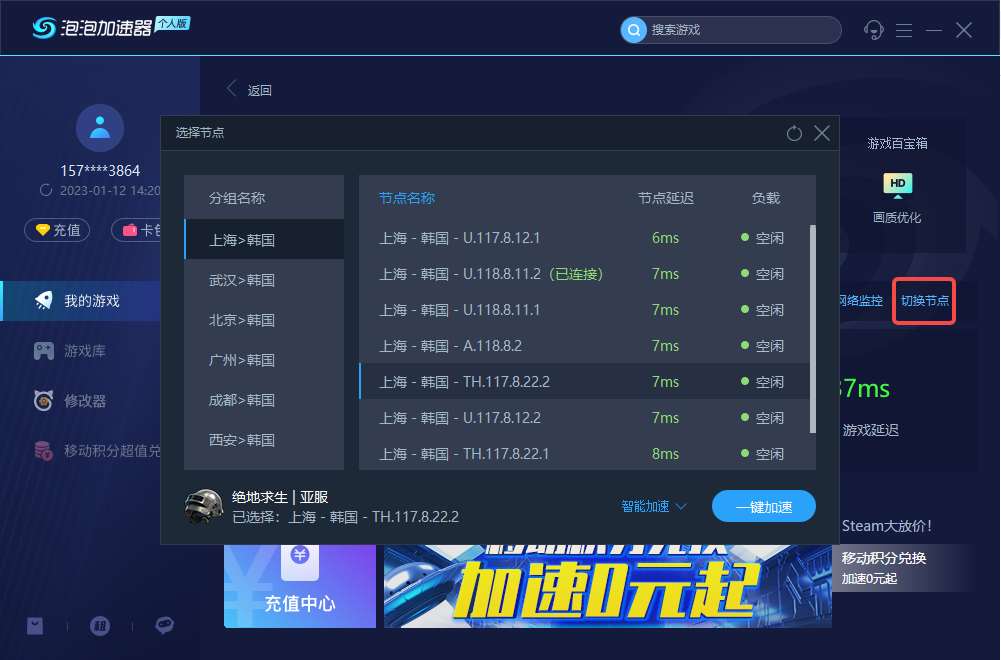Open the hamburger menu at top right
The height and width of the screenshot is (660, 1001).
coord(904,30)
